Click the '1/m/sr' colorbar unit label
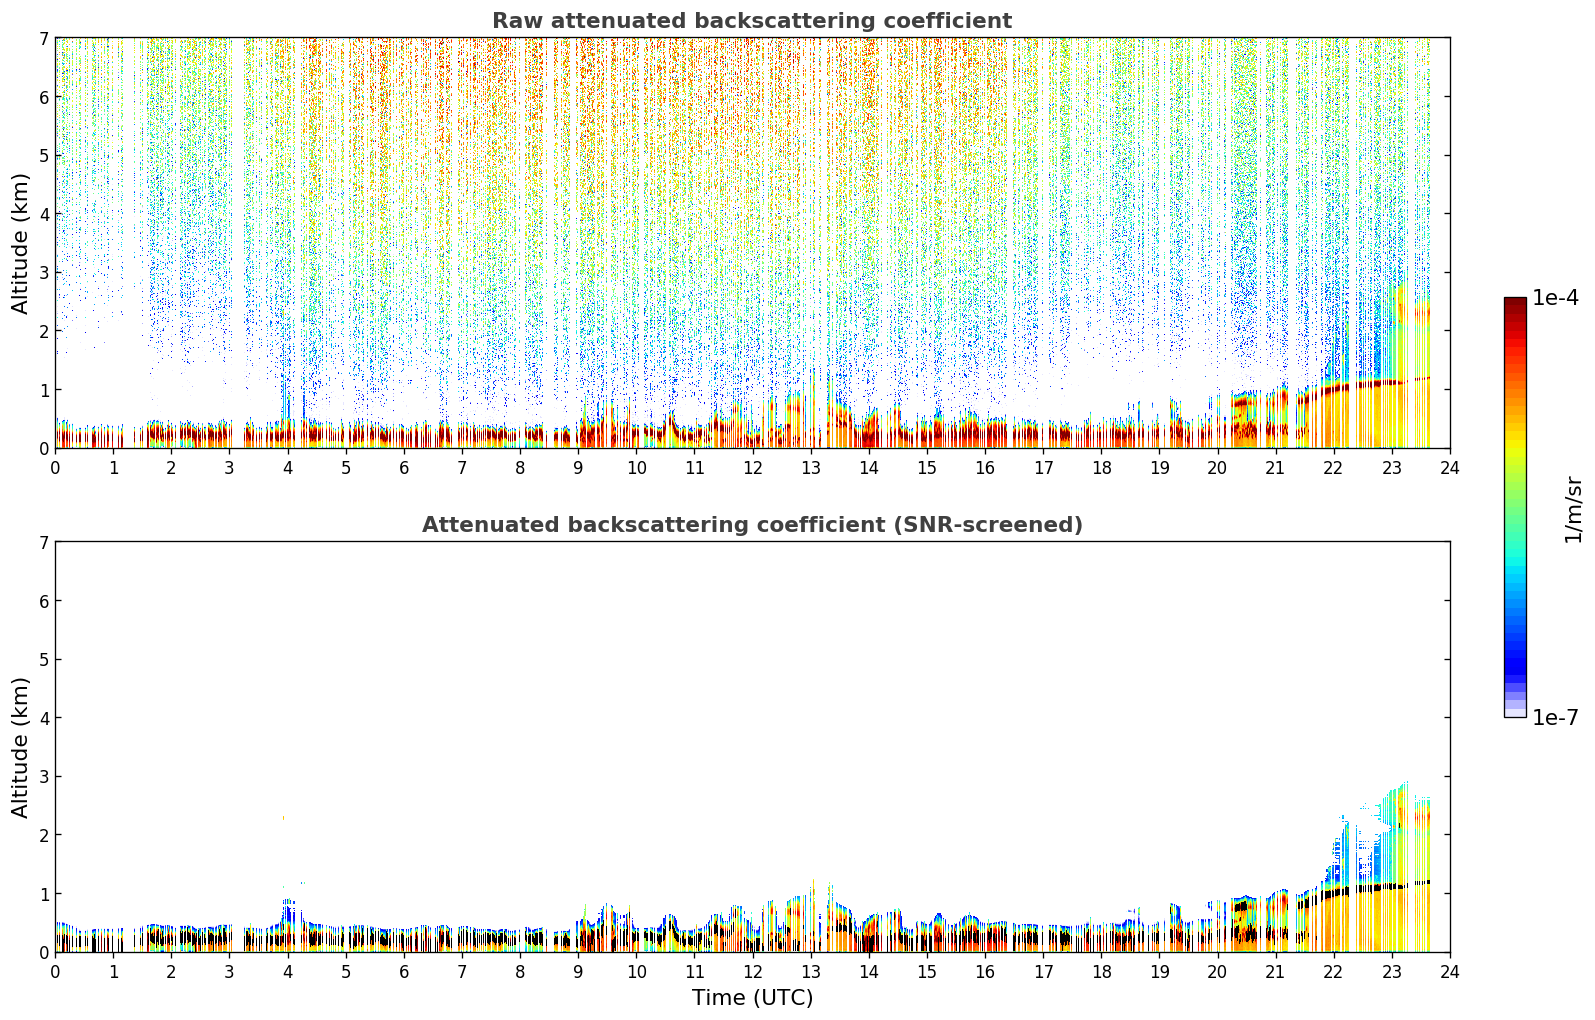This screenshot has height=1020, width=1595. 1573,509
